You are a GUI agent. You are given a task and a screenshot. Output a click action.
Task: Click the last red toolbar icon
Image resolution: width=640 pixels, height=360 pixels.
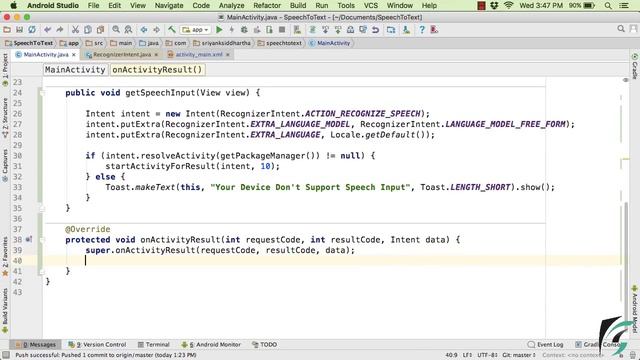[434, 30]
